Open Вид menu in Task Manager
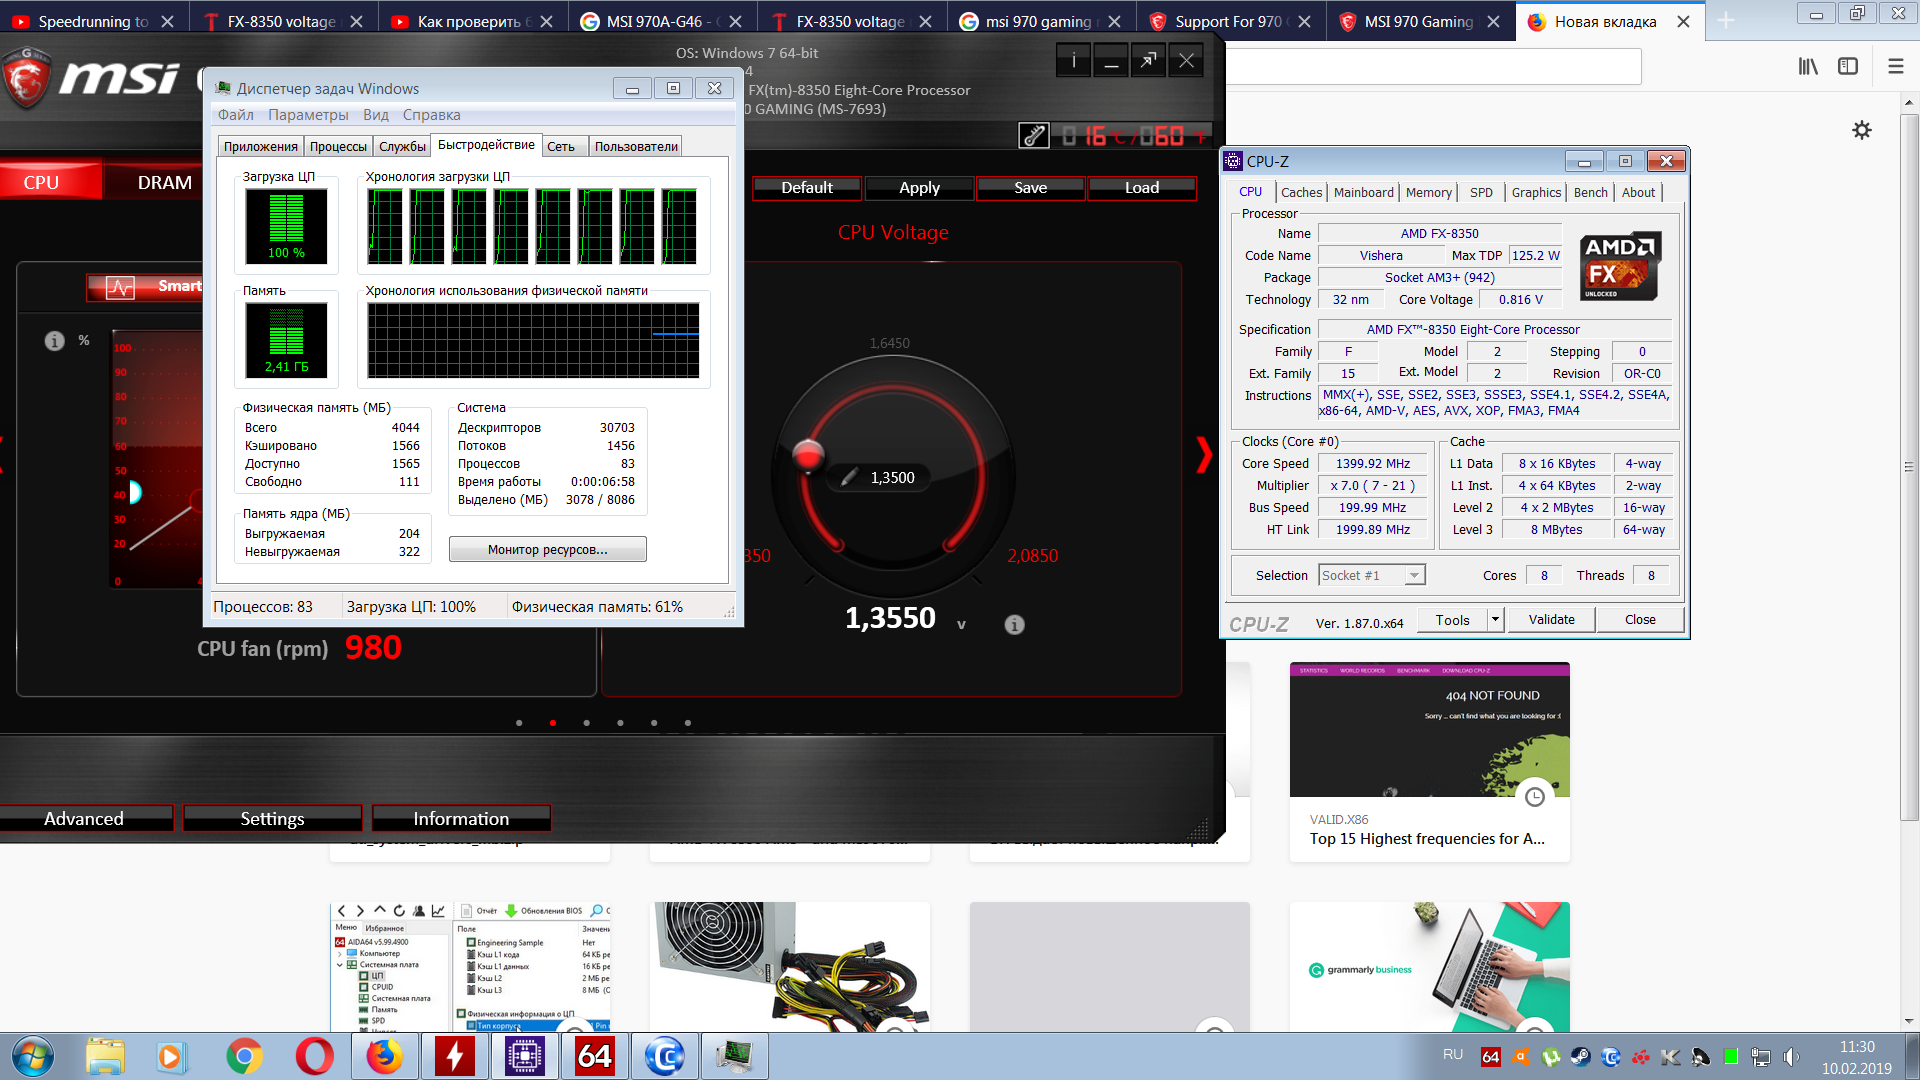Image resolution: width=1920 pixels, height=1080 pixels. [376, 115]
